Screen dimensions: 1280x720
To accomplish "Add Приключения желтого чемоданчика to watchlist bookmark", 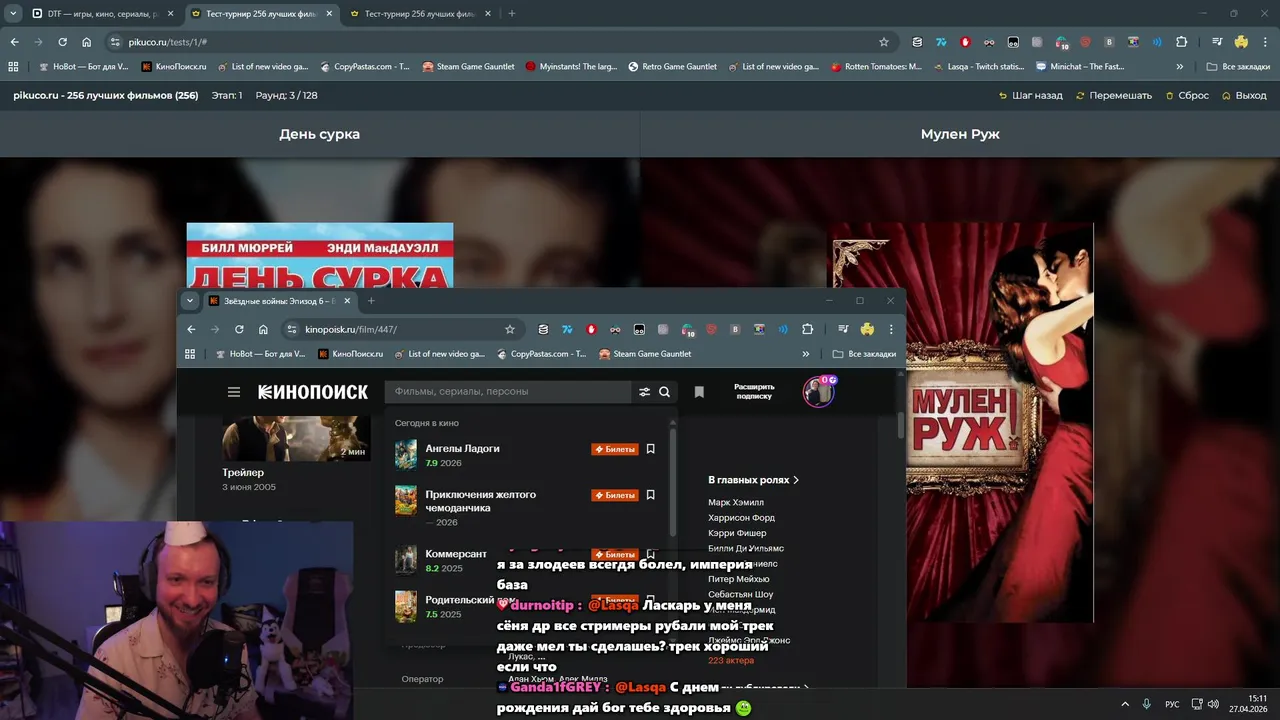I will tap(650, 495).
